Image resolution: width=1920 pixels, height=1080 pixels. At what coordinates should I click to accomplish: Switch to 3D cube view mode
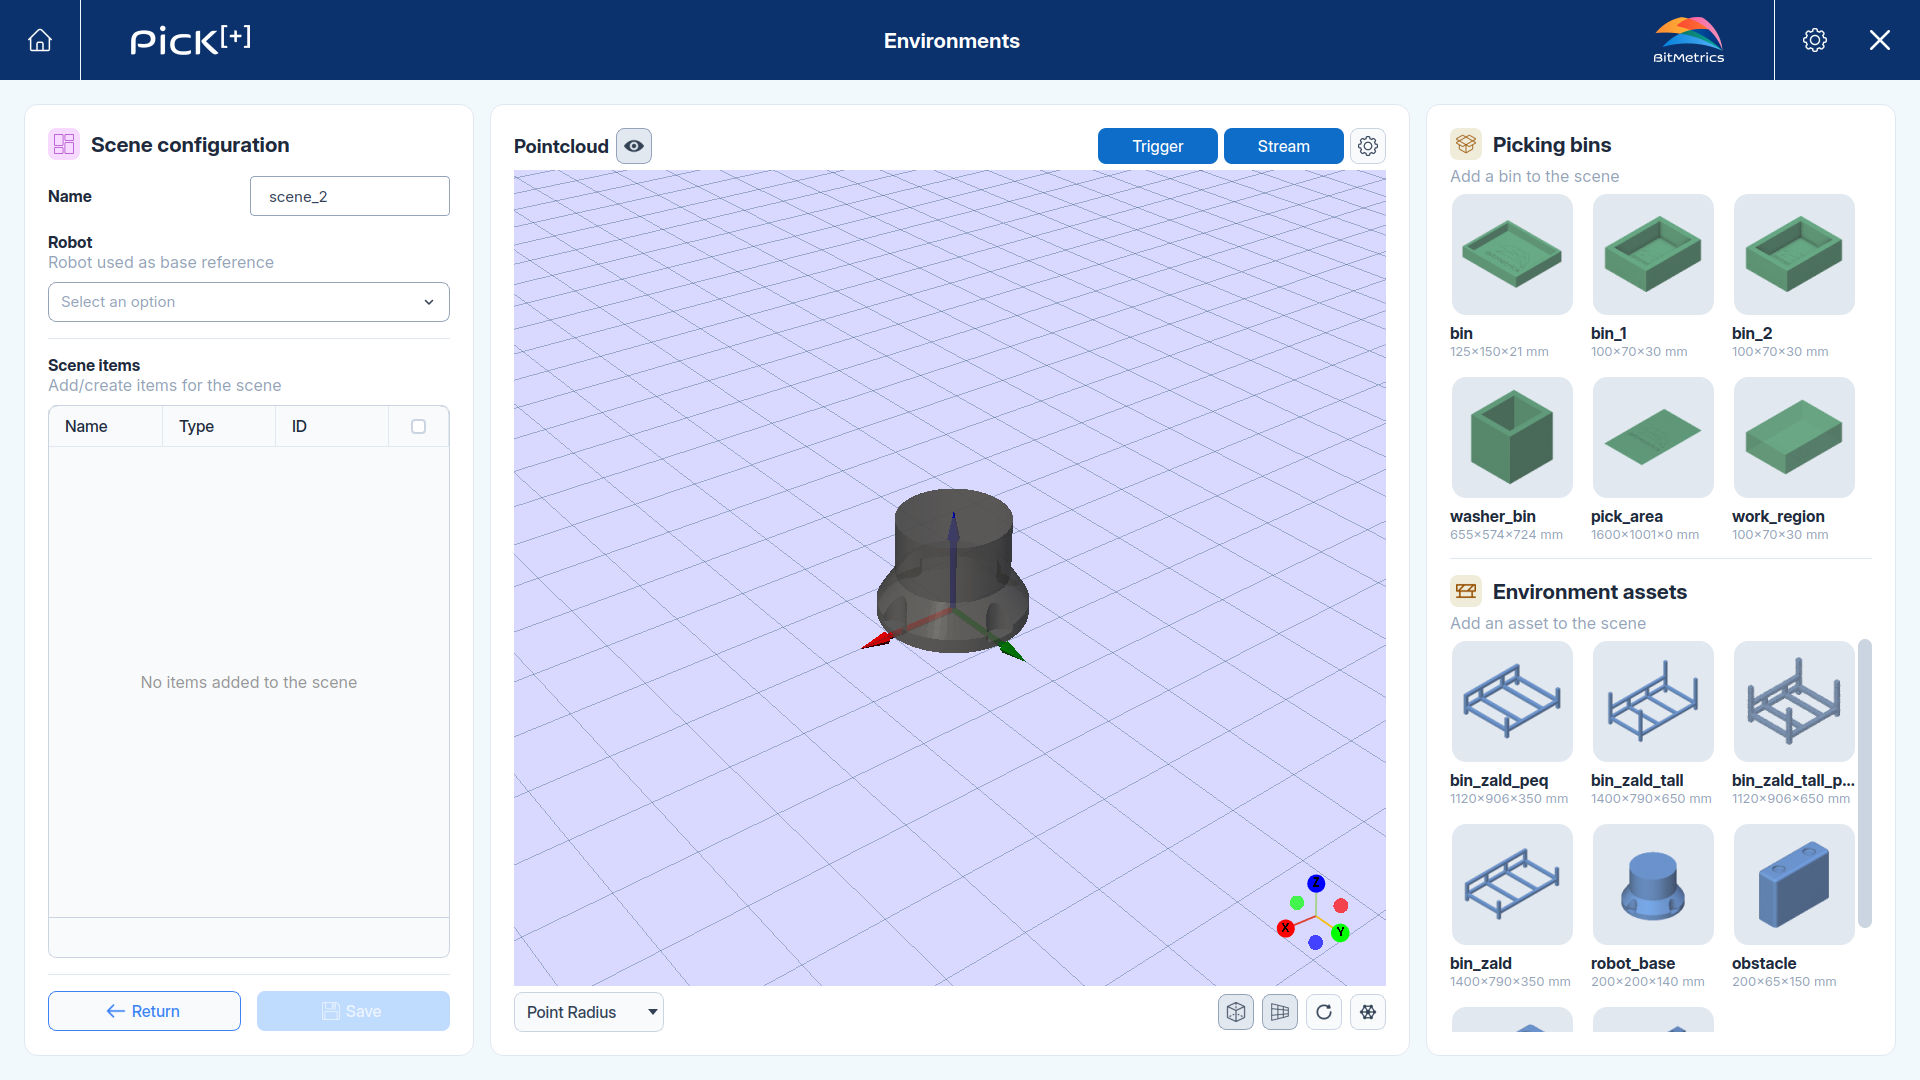click(x=1236, y=1012)
